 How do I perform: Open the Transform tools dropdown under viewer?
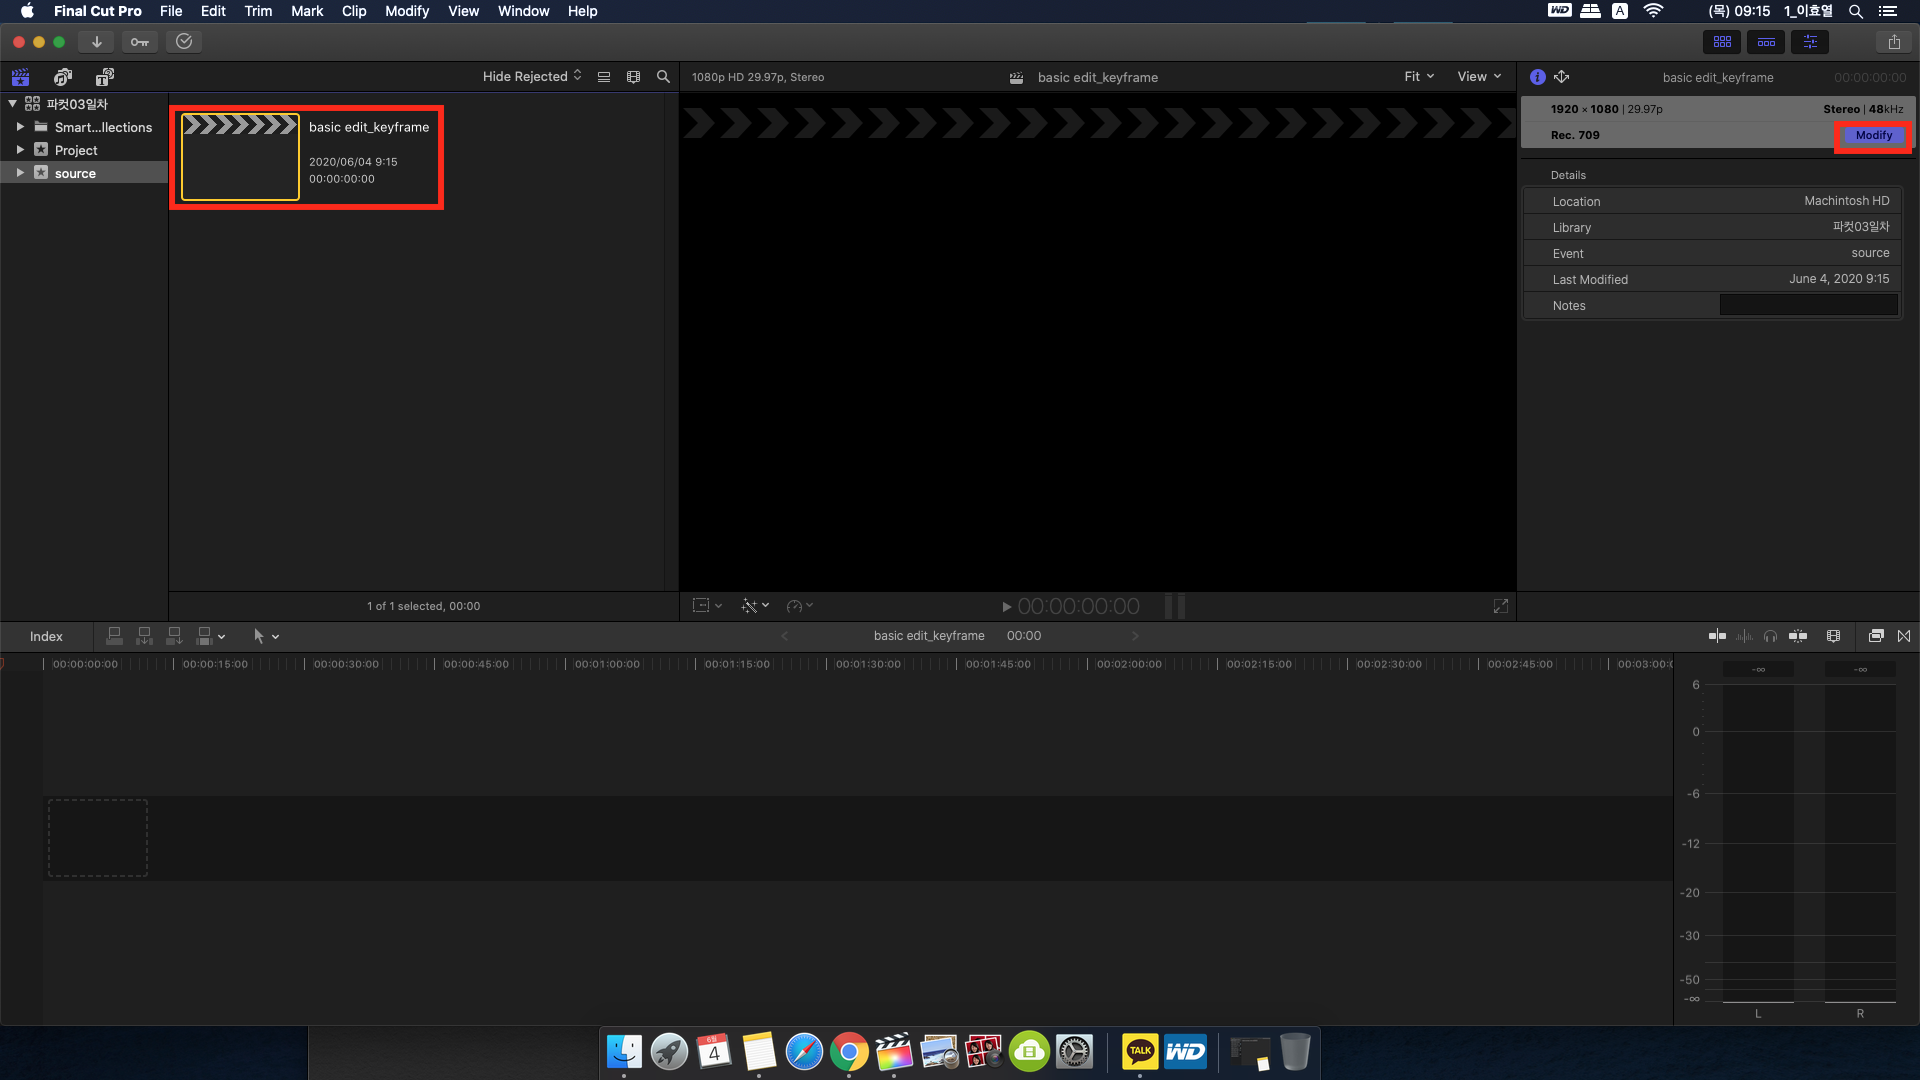707,606
